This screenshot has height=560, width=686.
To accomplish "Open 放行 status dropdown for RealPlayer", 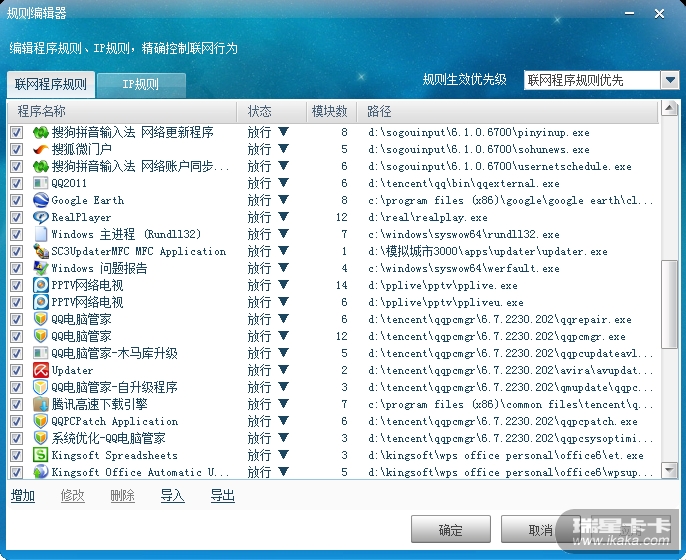I will pyautogui.click(x=284, y=217).
